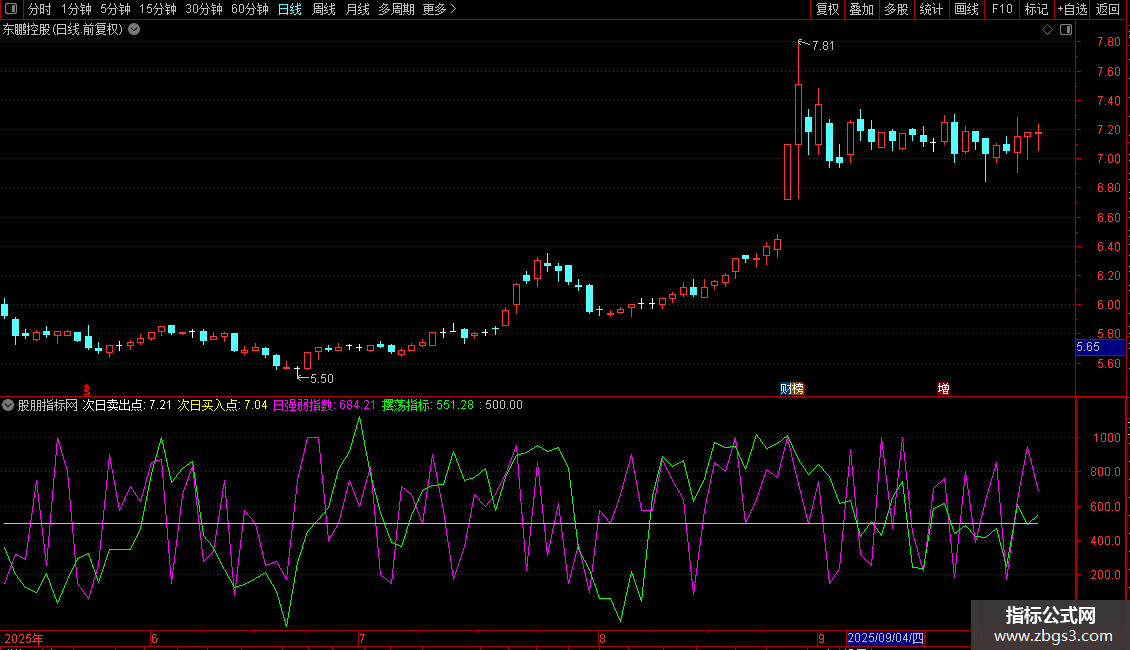
Task: Open 多周期 multi-period view
Action: point(396,9)
